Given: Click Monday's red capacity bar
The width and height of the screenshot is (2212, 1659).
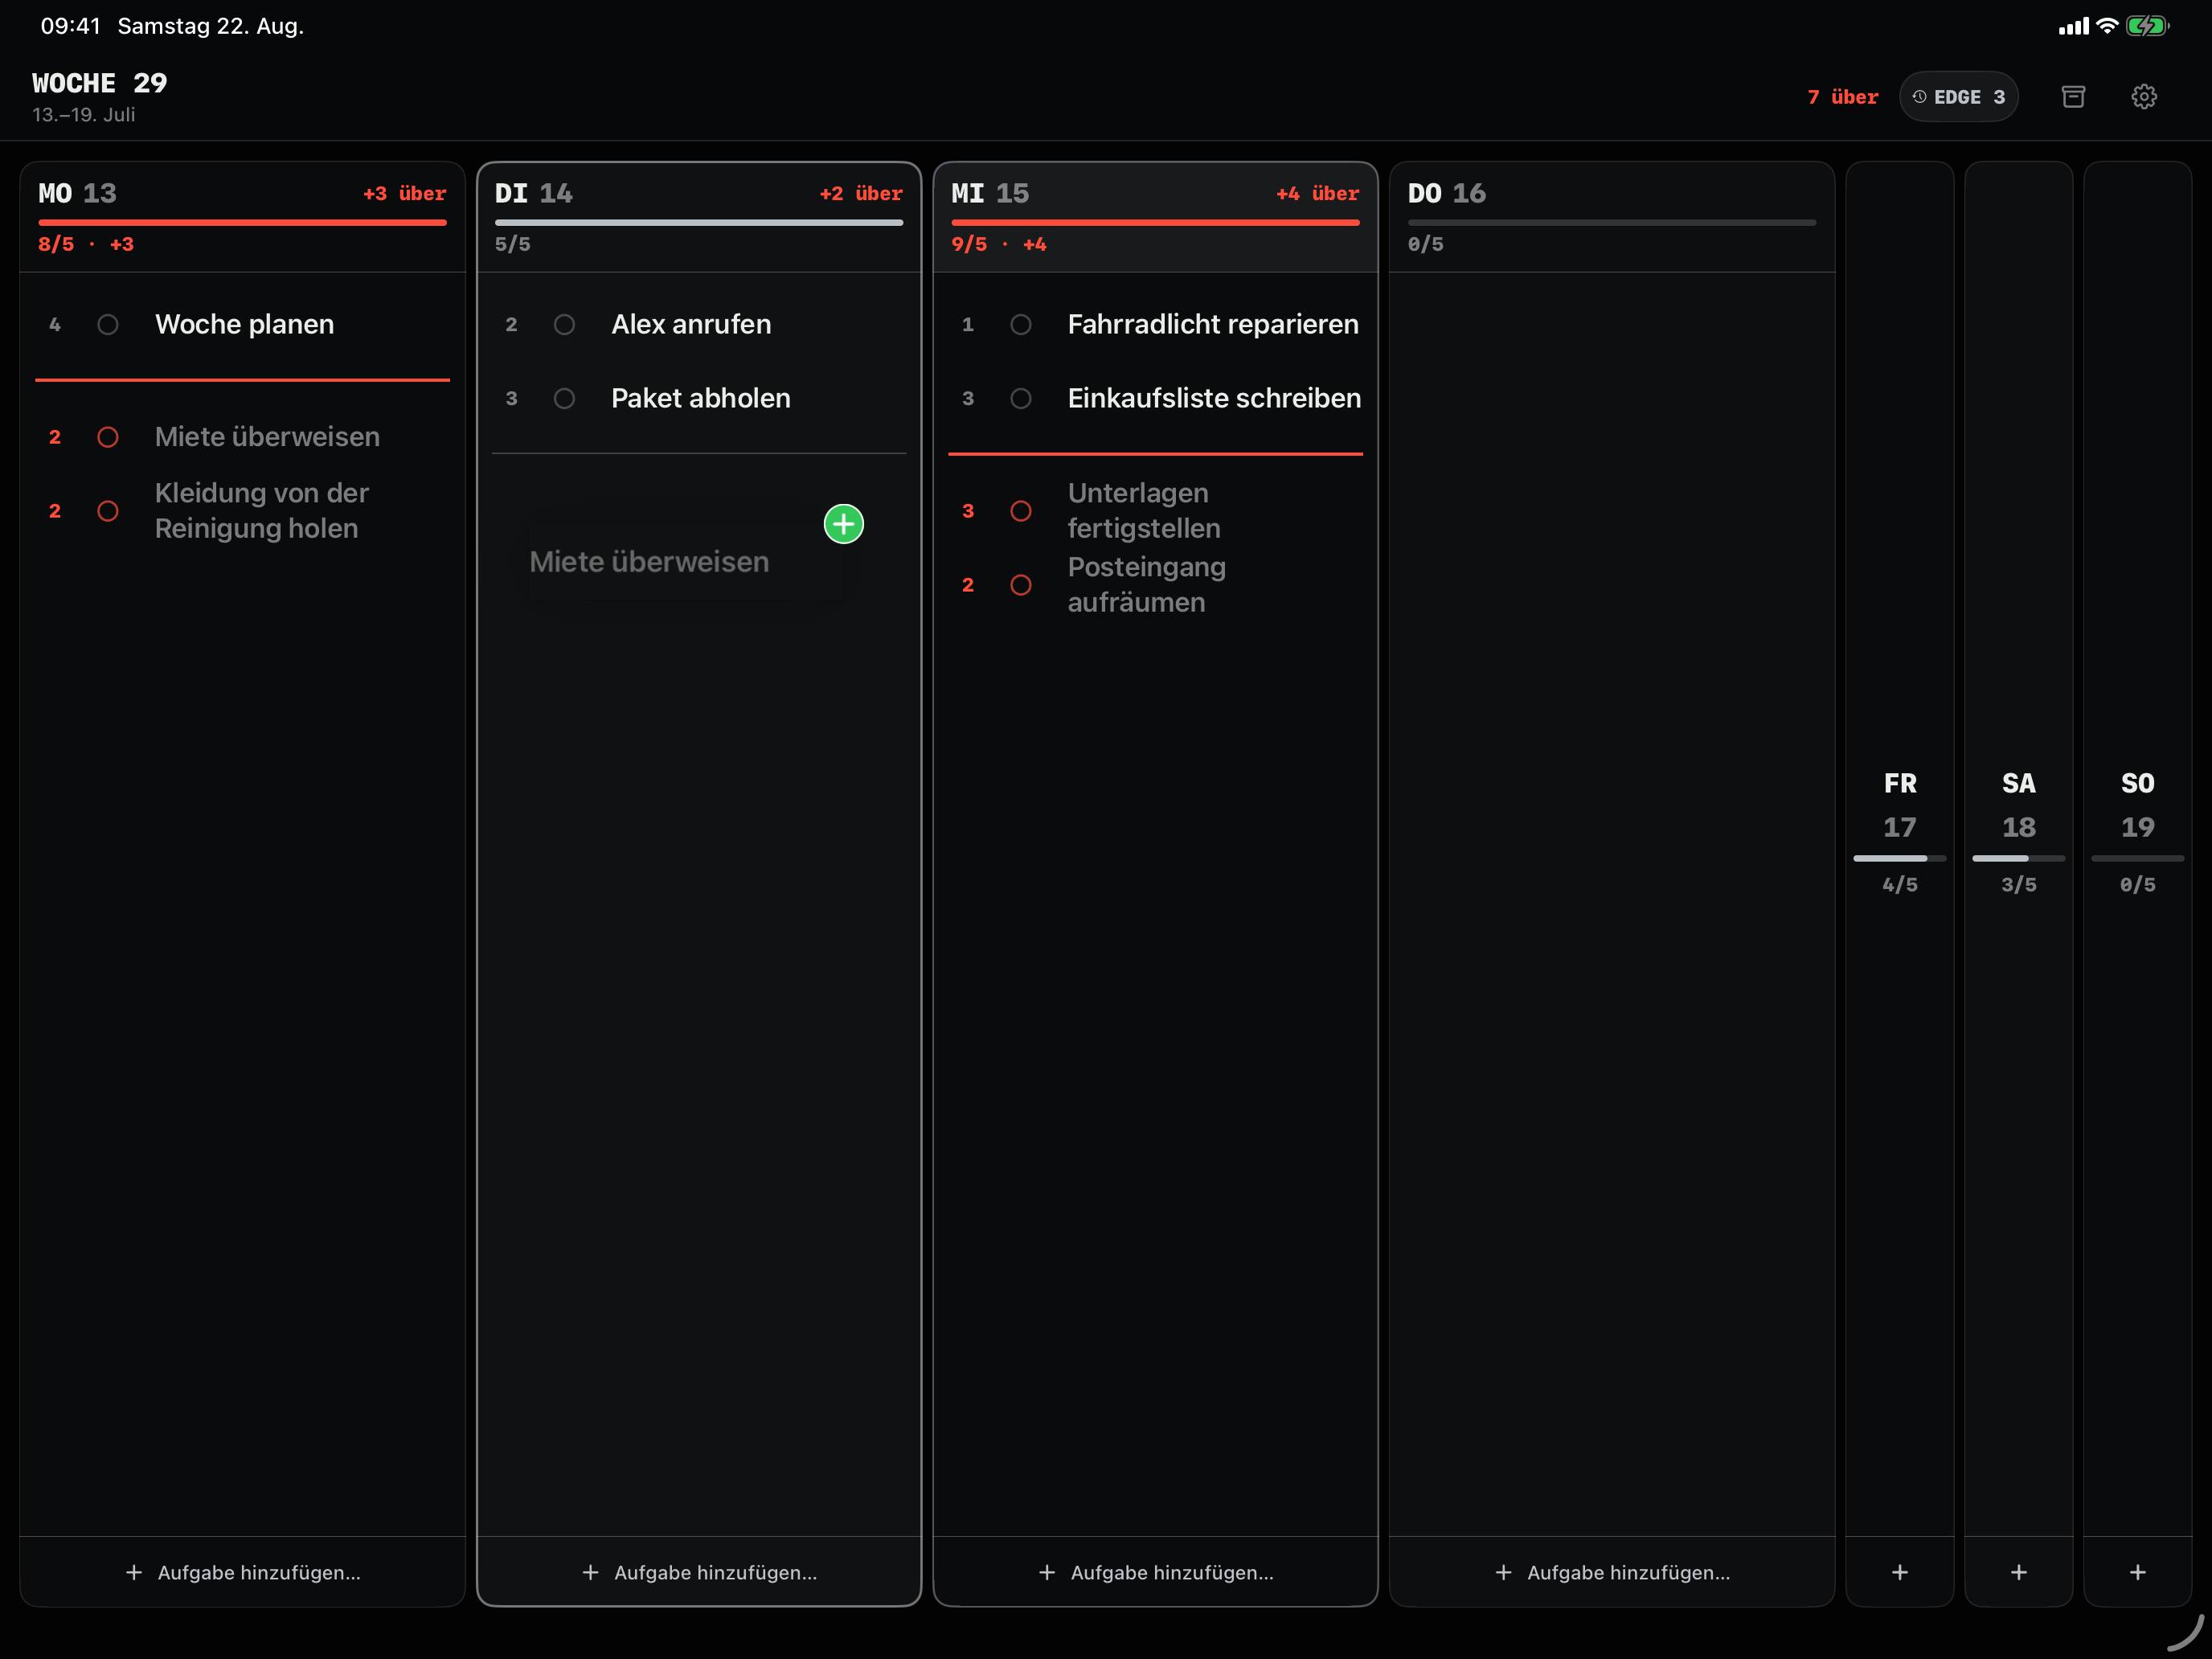Looking at the screenshot, I should tap(243, 222).
